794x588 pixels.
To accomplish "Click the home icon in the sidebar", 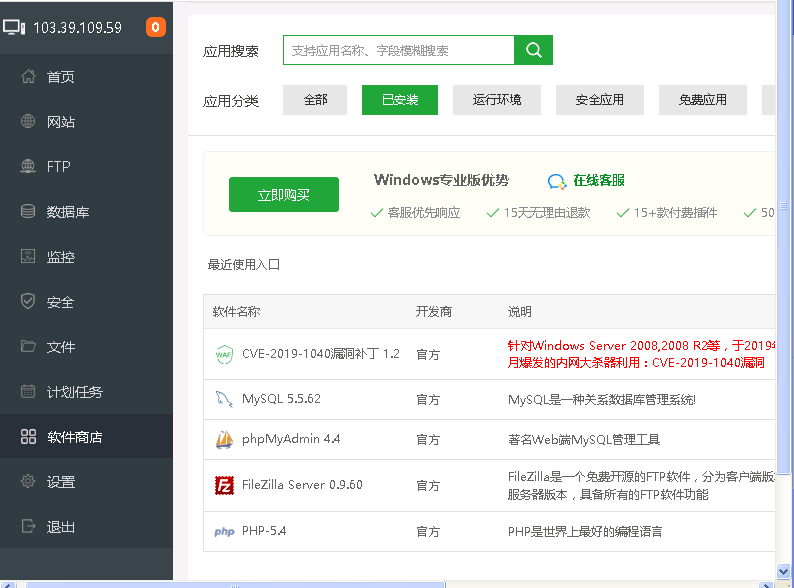I will click(28, 76).
